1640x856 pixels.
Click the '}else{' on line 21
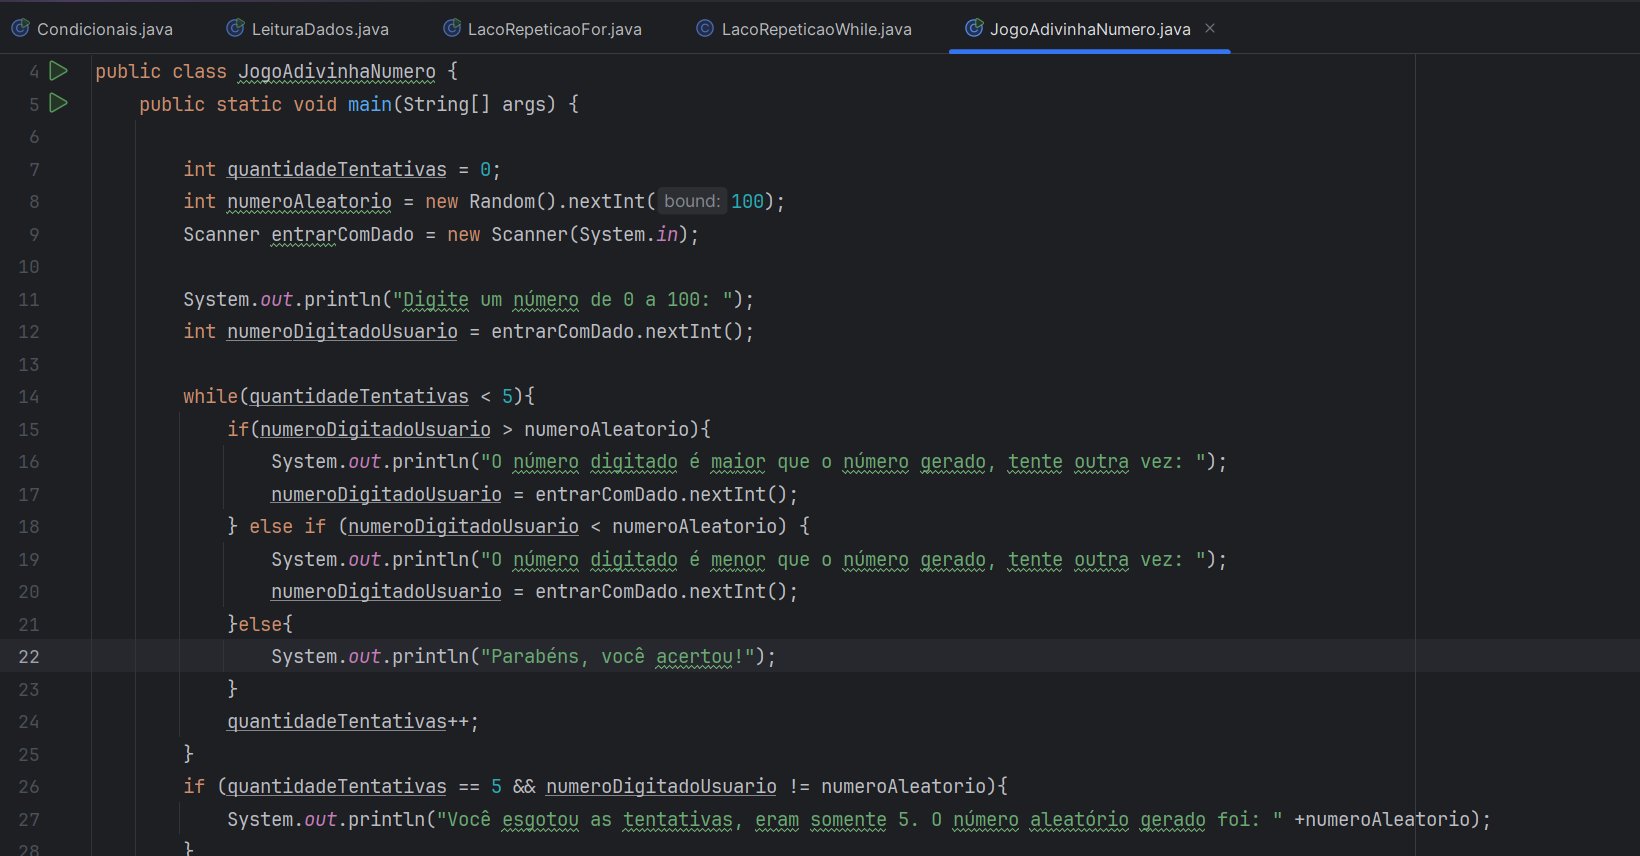pos(260,625)
